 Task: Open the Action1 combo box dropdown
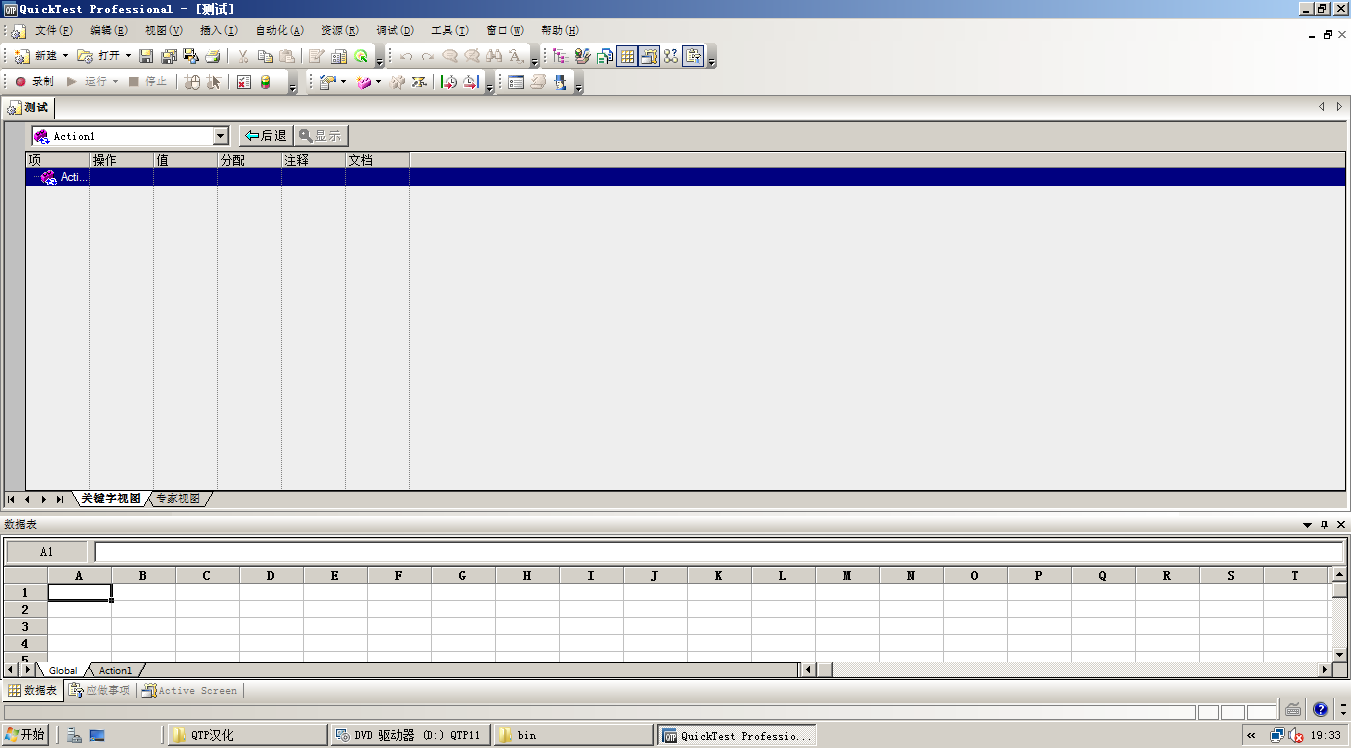221,136
